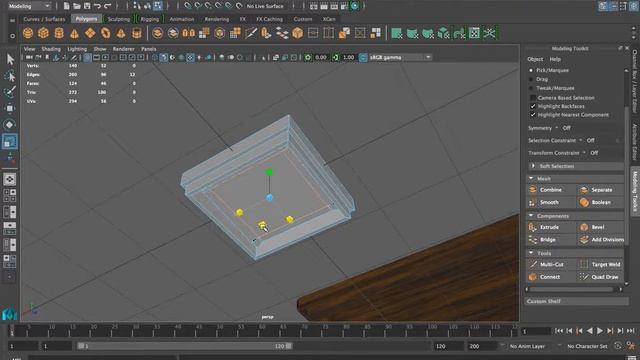Create a polygon pipe from the shelf

pos(137,33)
